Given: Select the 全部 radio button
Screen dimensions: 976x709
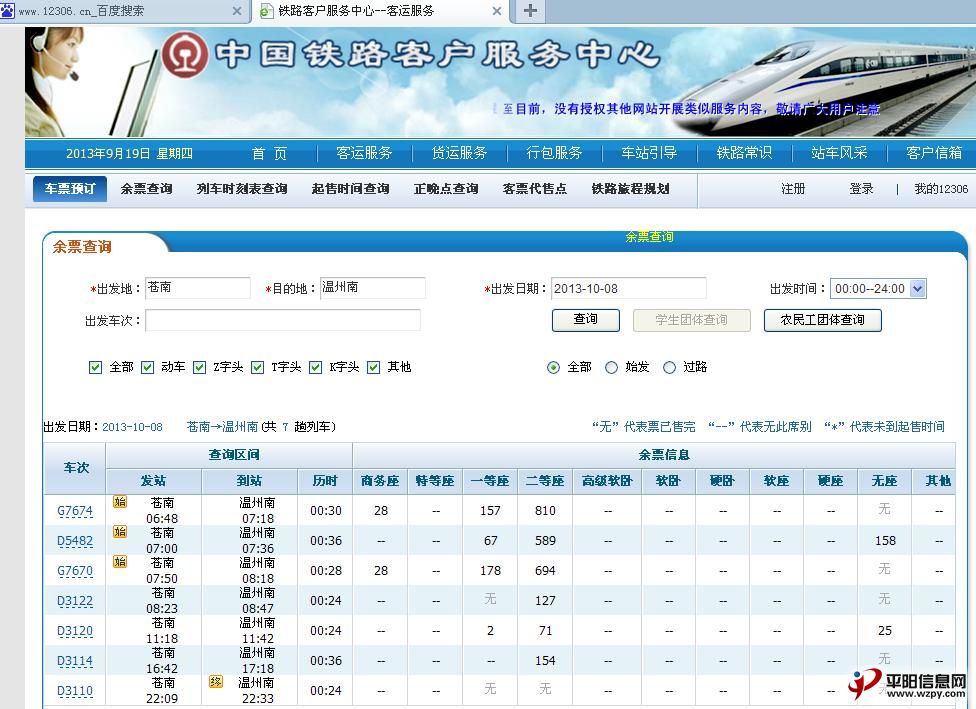Looking at the screenshot, I should click(x=553, y=367).
